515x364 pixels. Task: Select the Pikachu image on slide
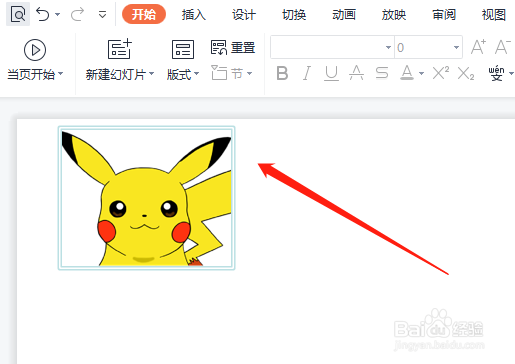coord(147,198)
